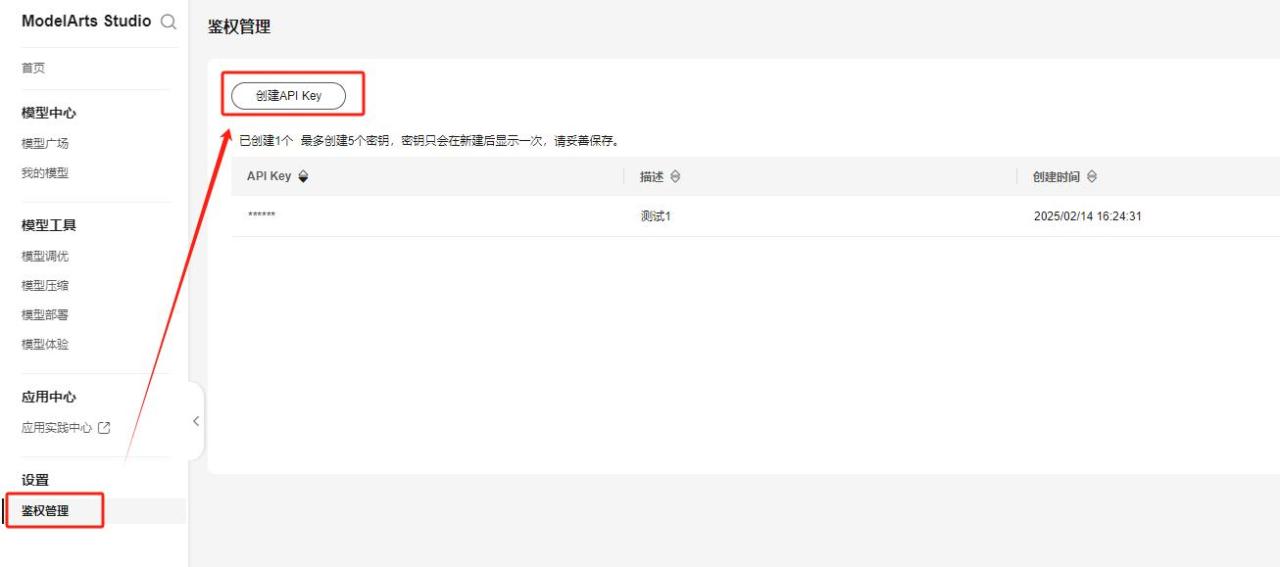Open 模型体验 menu item
Screen dimensions: 1280x567
45,344
